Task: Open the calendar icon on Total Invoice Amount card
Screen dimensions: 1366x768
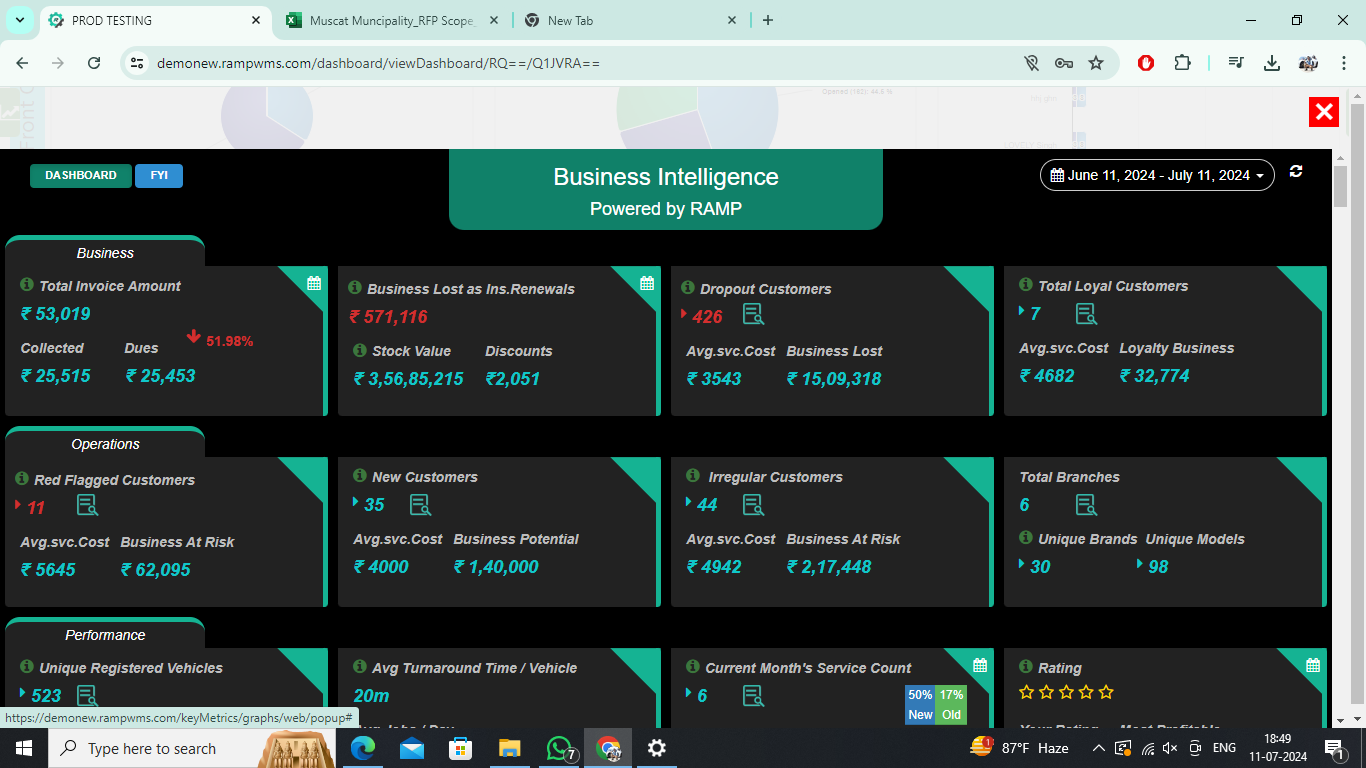Action: 312,283
